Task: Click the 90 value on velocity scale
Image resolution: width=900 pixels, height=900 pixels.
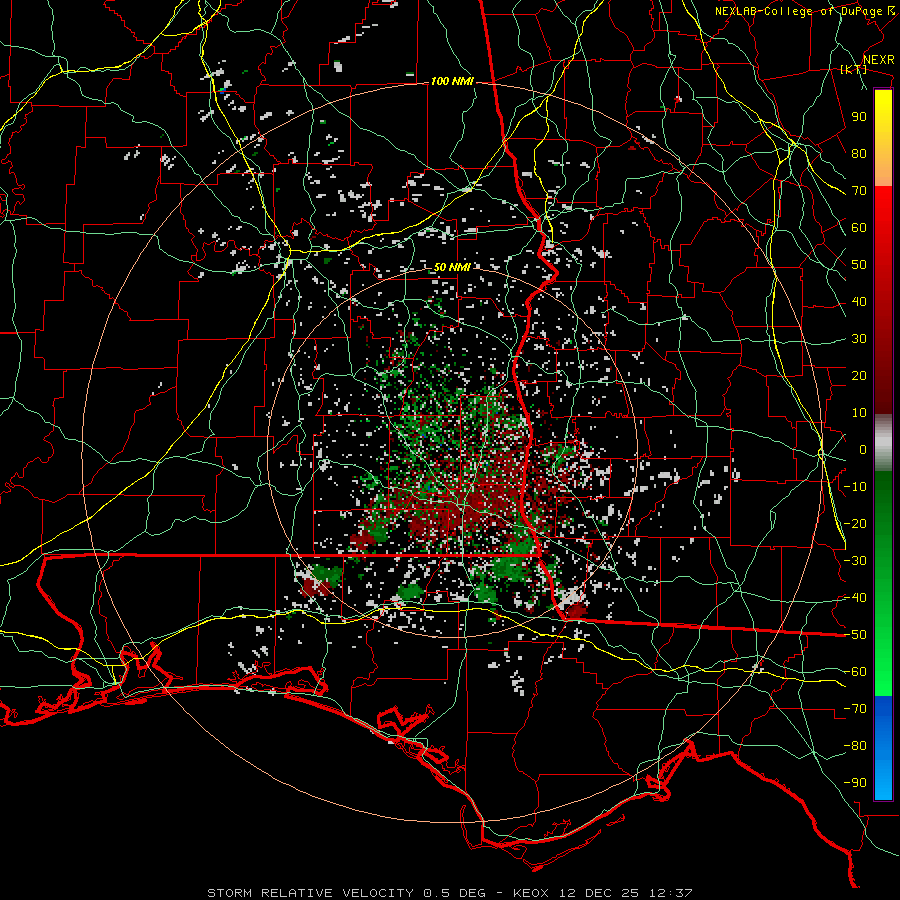Action: click(859, 117)
